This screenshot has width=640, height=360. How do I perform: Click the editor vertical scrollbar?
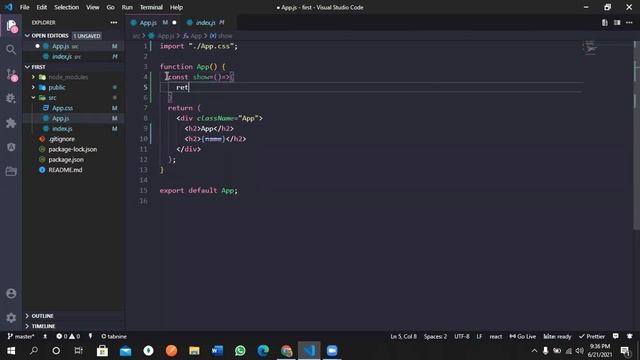636,135
